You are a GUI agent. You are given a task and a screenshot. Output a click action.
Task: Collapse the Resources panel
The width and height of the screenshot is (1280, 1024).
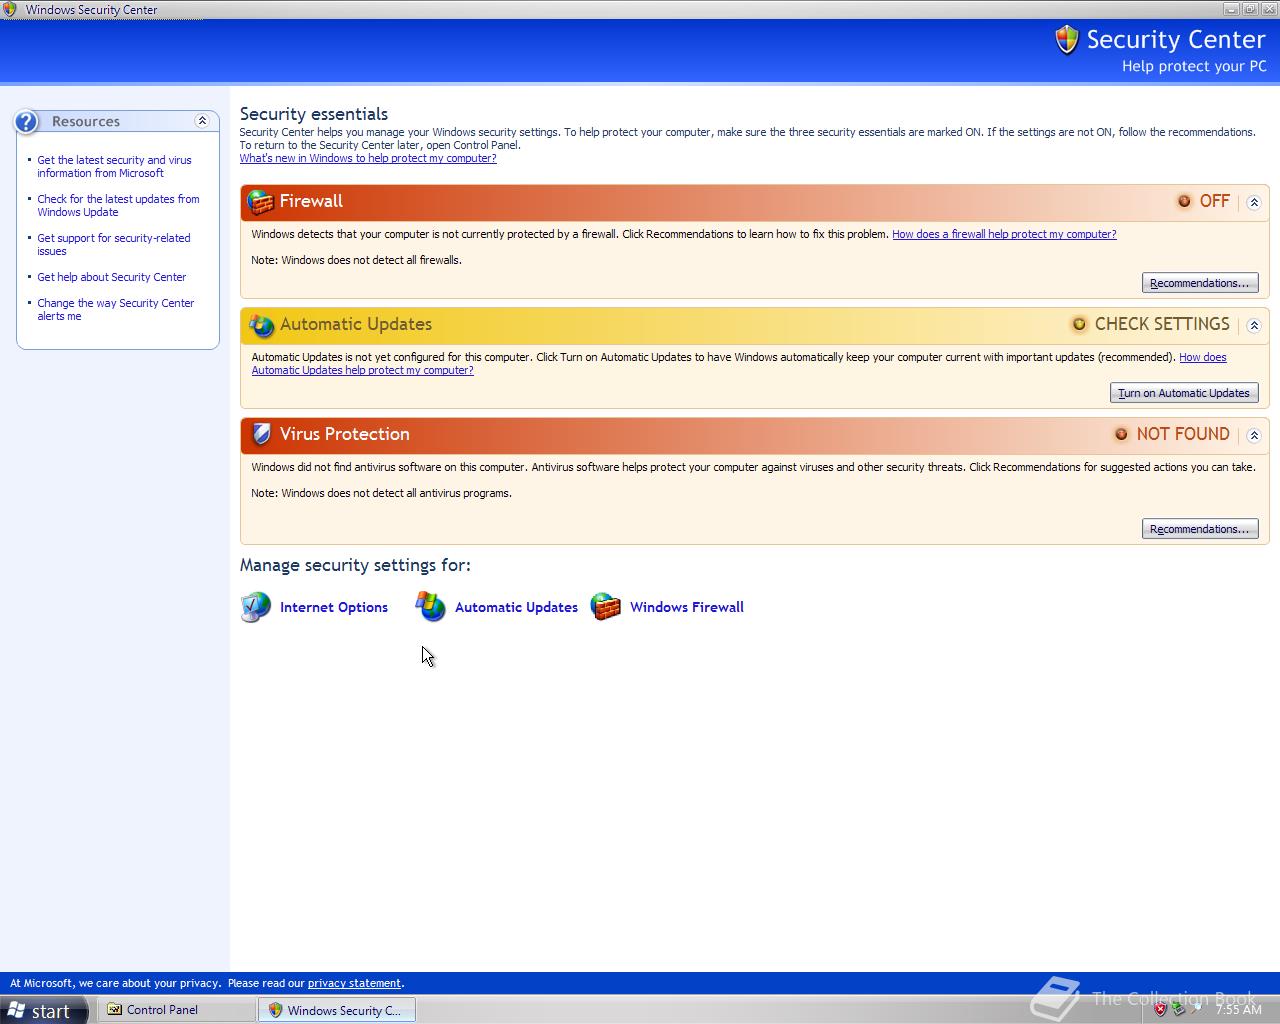[202, 121]
